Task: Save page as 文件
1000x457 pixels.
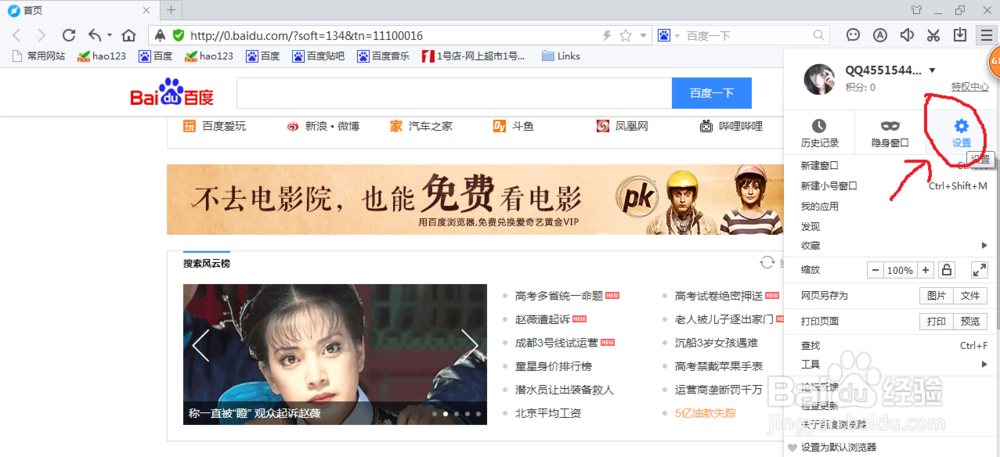Action: (x=970, y=296)
